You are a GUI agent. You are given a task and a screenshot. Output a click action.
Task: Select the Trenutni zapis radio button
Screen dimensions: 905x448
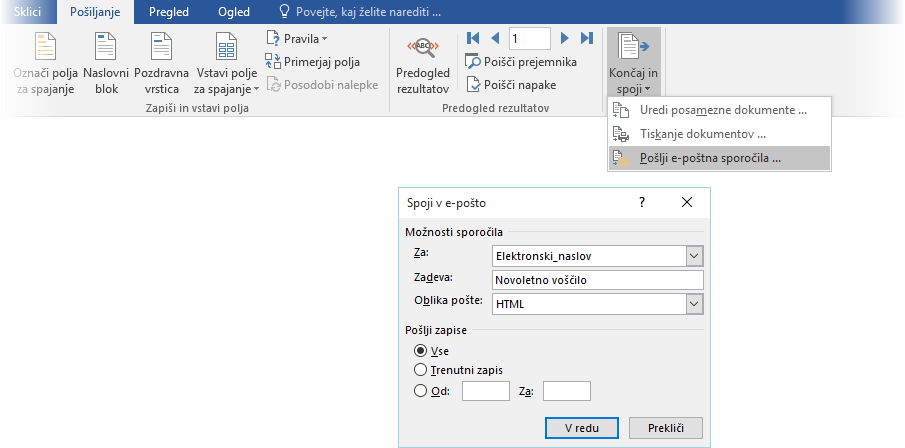tap(420, 369)
